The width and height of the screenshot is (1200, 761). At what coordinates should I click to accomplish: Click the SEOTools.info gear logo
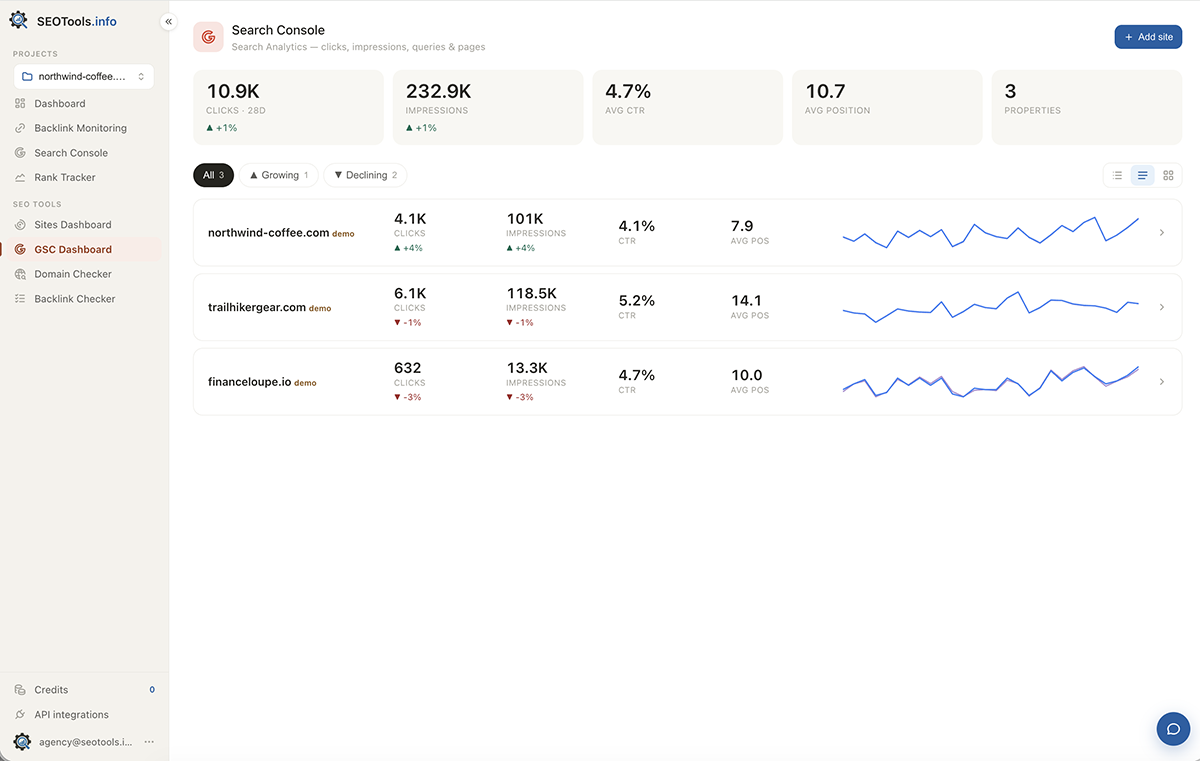point(19,20)
